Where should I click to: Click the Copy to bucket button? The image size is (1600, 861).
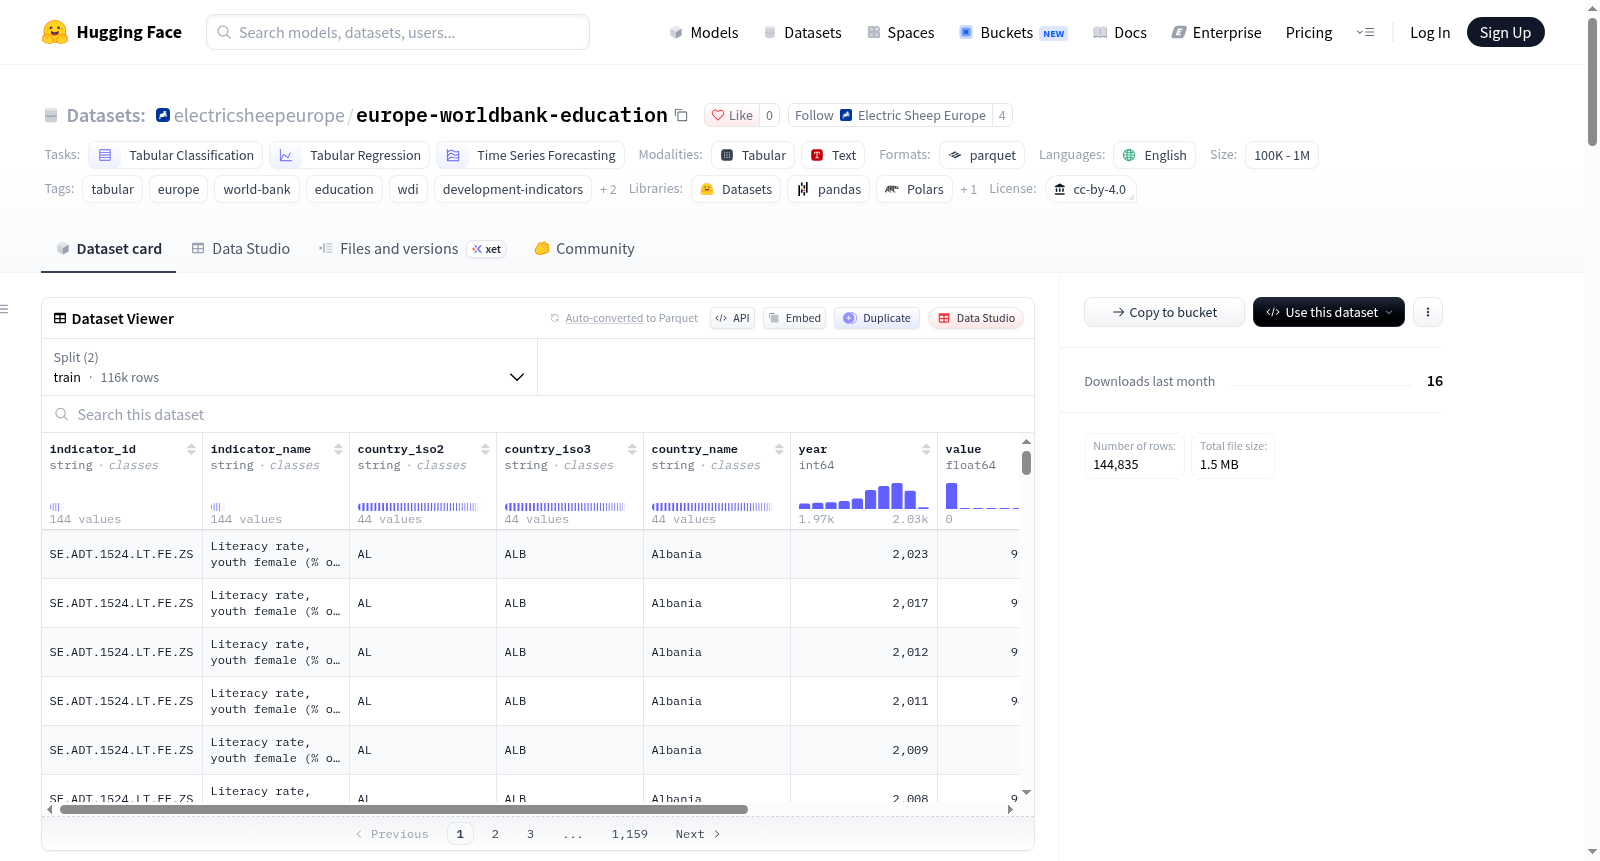coord(1164,312)
